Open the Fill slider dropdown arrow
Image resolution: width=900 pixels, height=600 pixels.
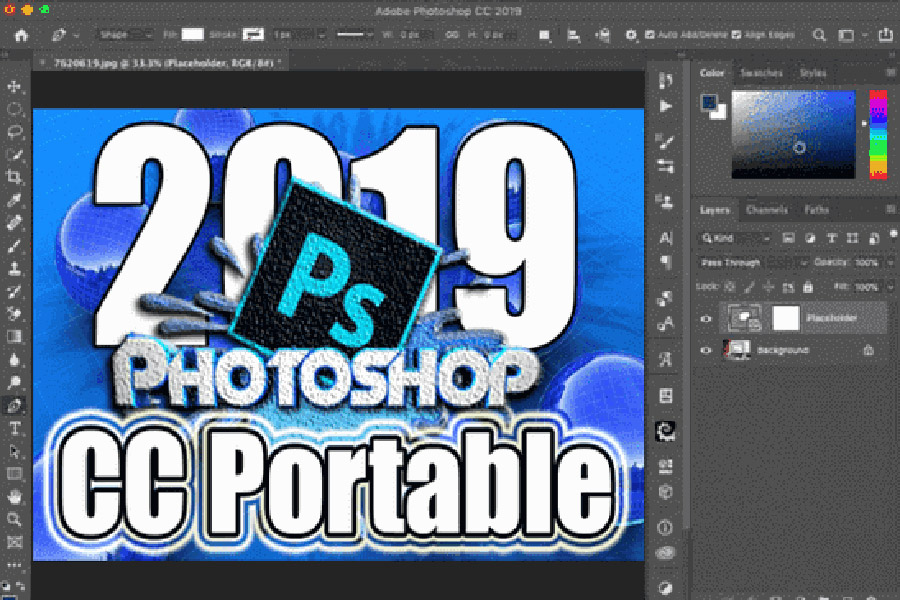(891, 287)
